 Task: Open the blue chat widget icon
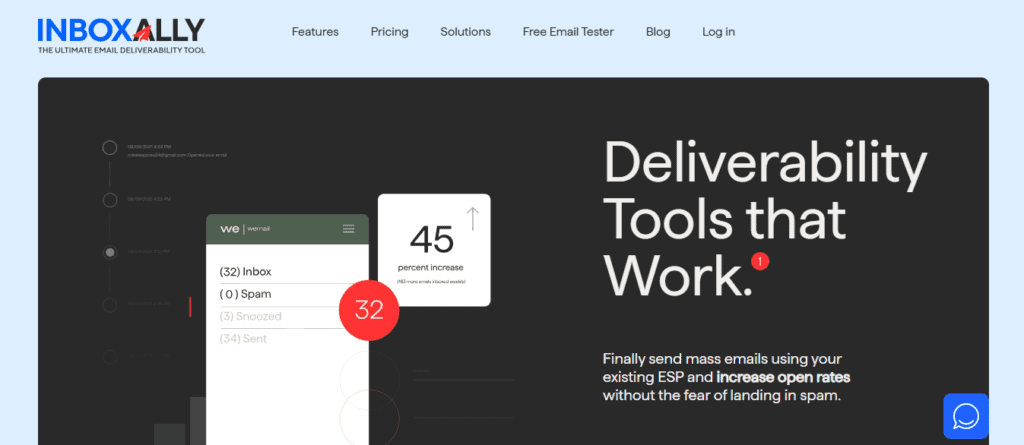966,416
